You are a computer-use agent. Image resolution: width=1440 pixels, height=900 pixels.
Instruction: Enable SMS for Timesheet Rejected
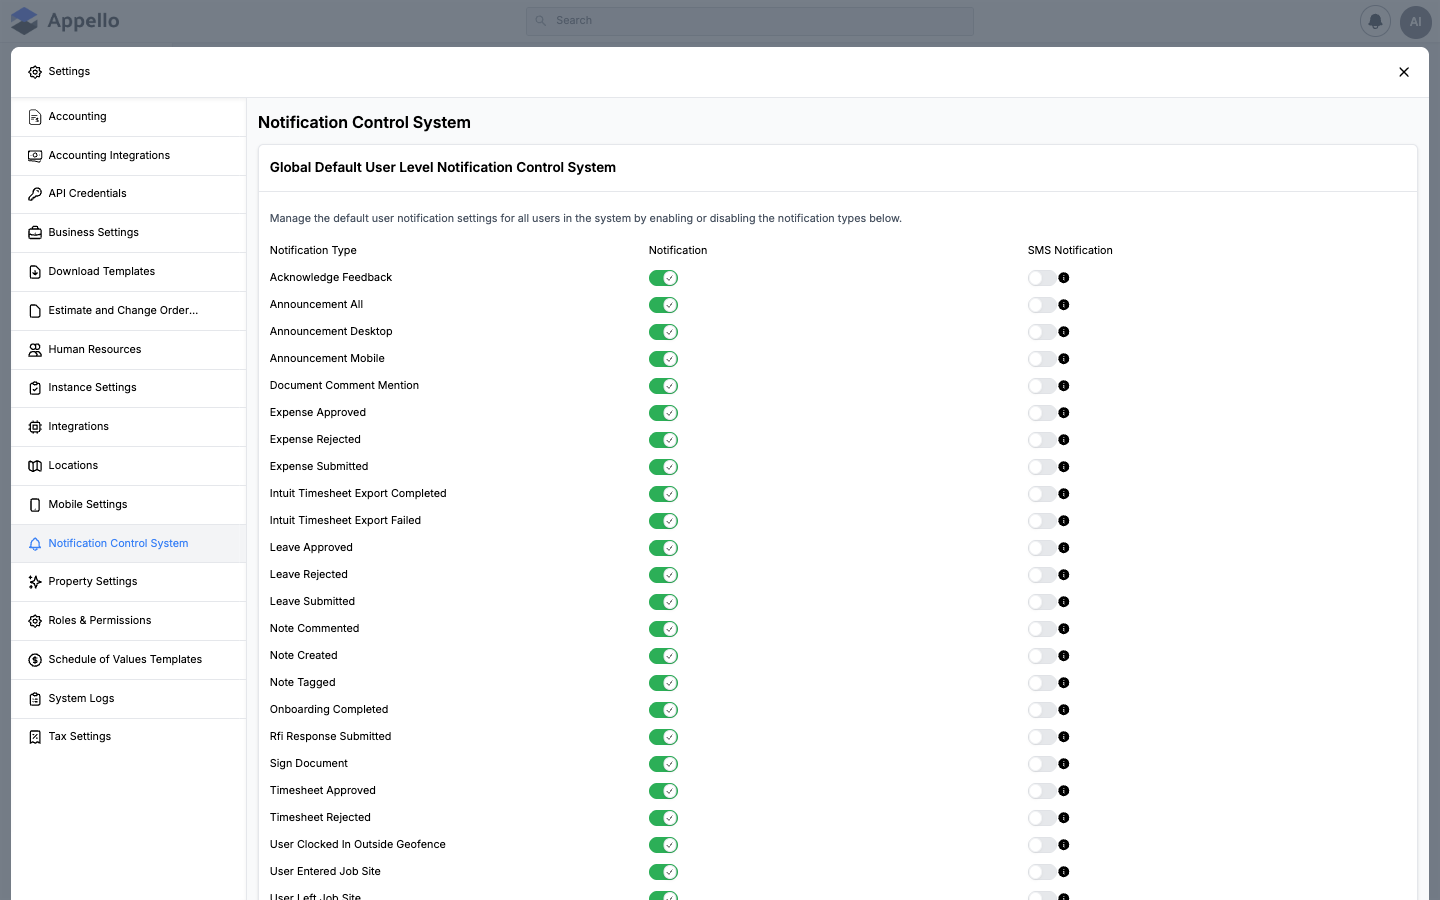1042,818
